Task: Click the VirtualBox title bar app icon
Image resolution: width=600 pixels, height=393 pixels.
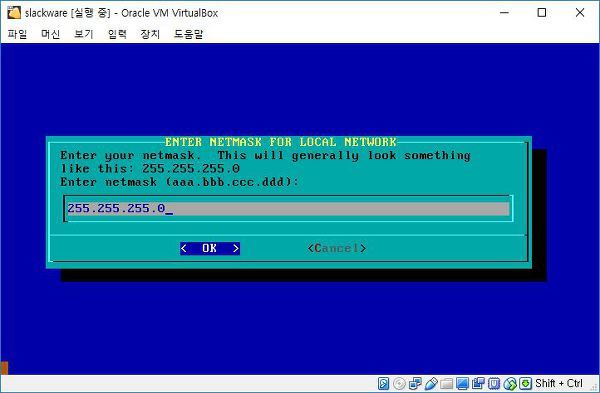Action: coord(13,13)
